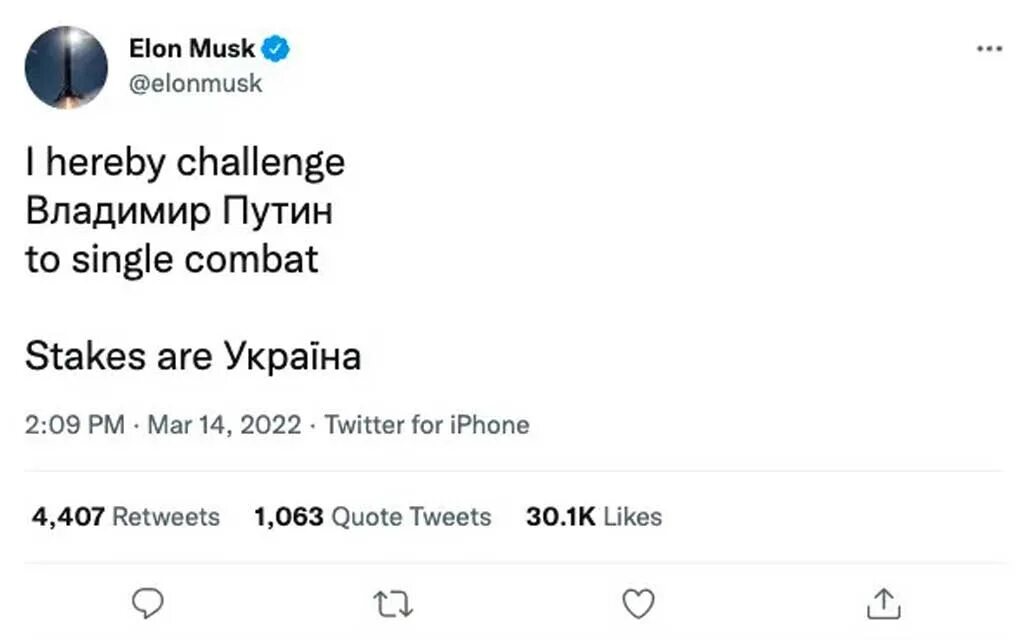Open the three-dot more options menu
The width and height of the screenshot is (1024, 640).
point(988,48)
